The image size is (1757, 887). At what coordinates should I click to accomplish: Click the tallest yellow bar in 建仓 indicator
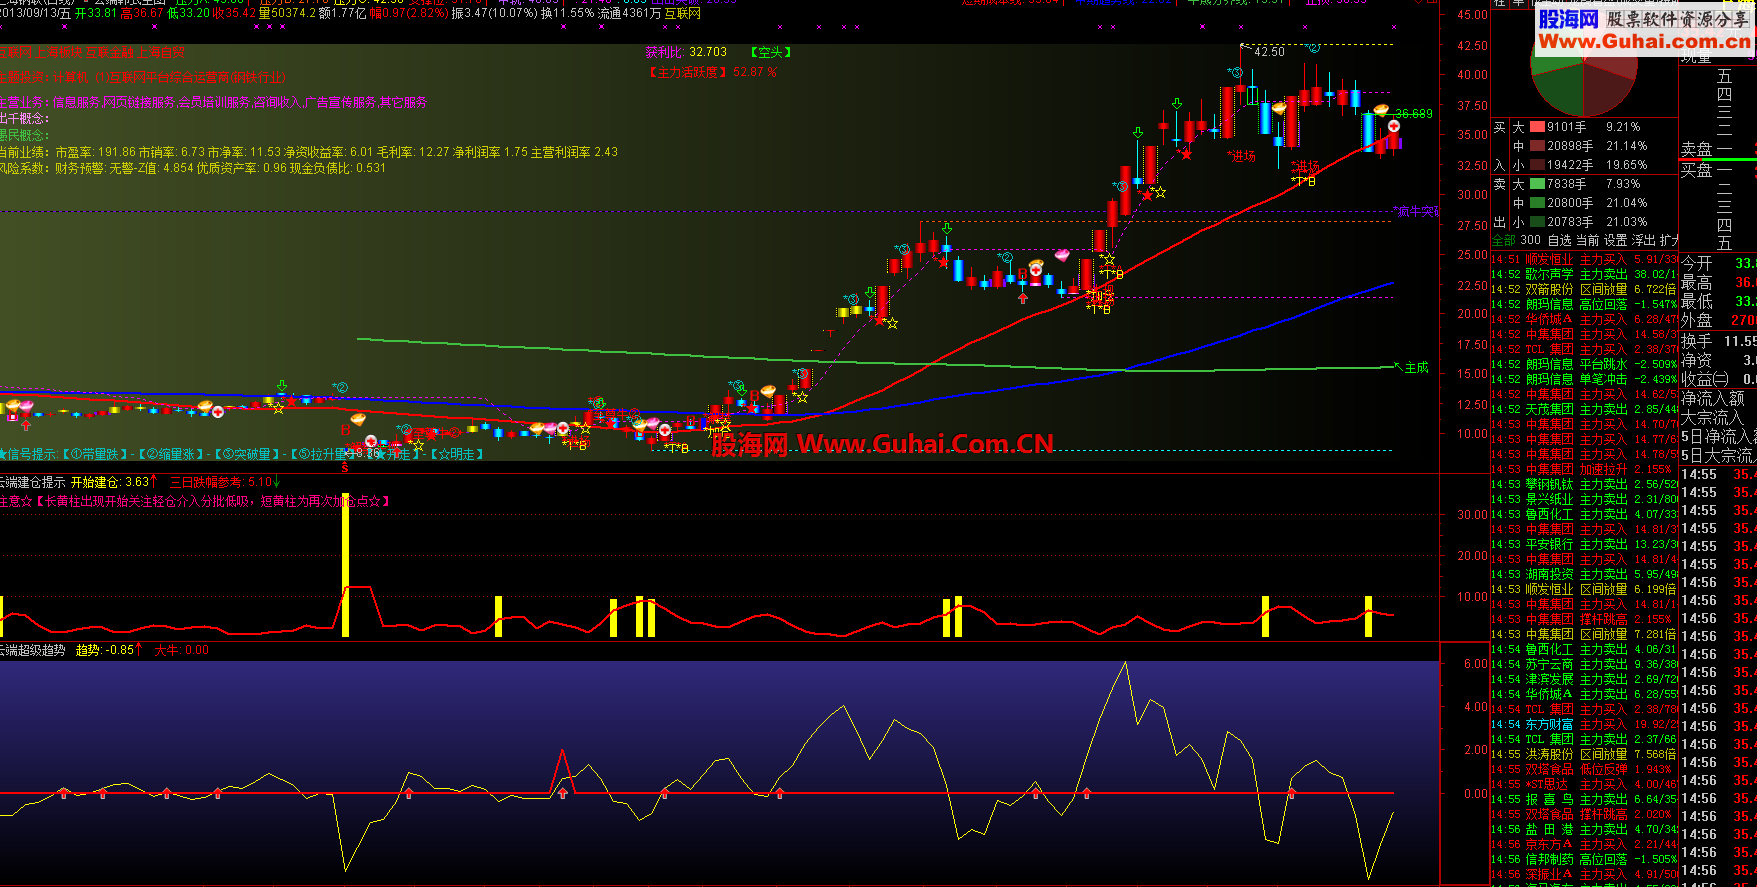pyautogui.click(x=346, y=565)
